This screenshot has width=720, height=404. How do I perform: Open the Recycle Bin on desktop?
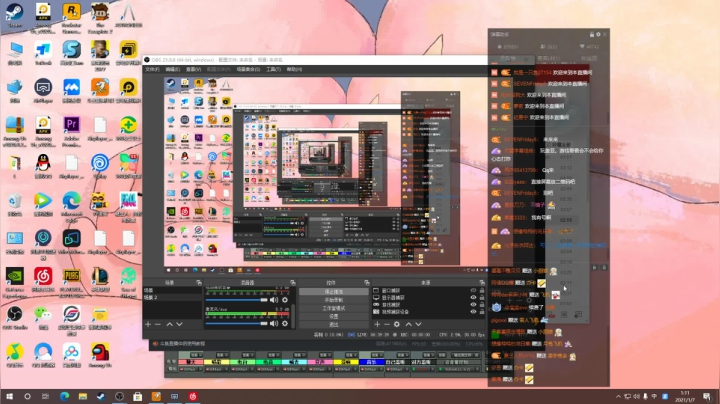(15, 203)
